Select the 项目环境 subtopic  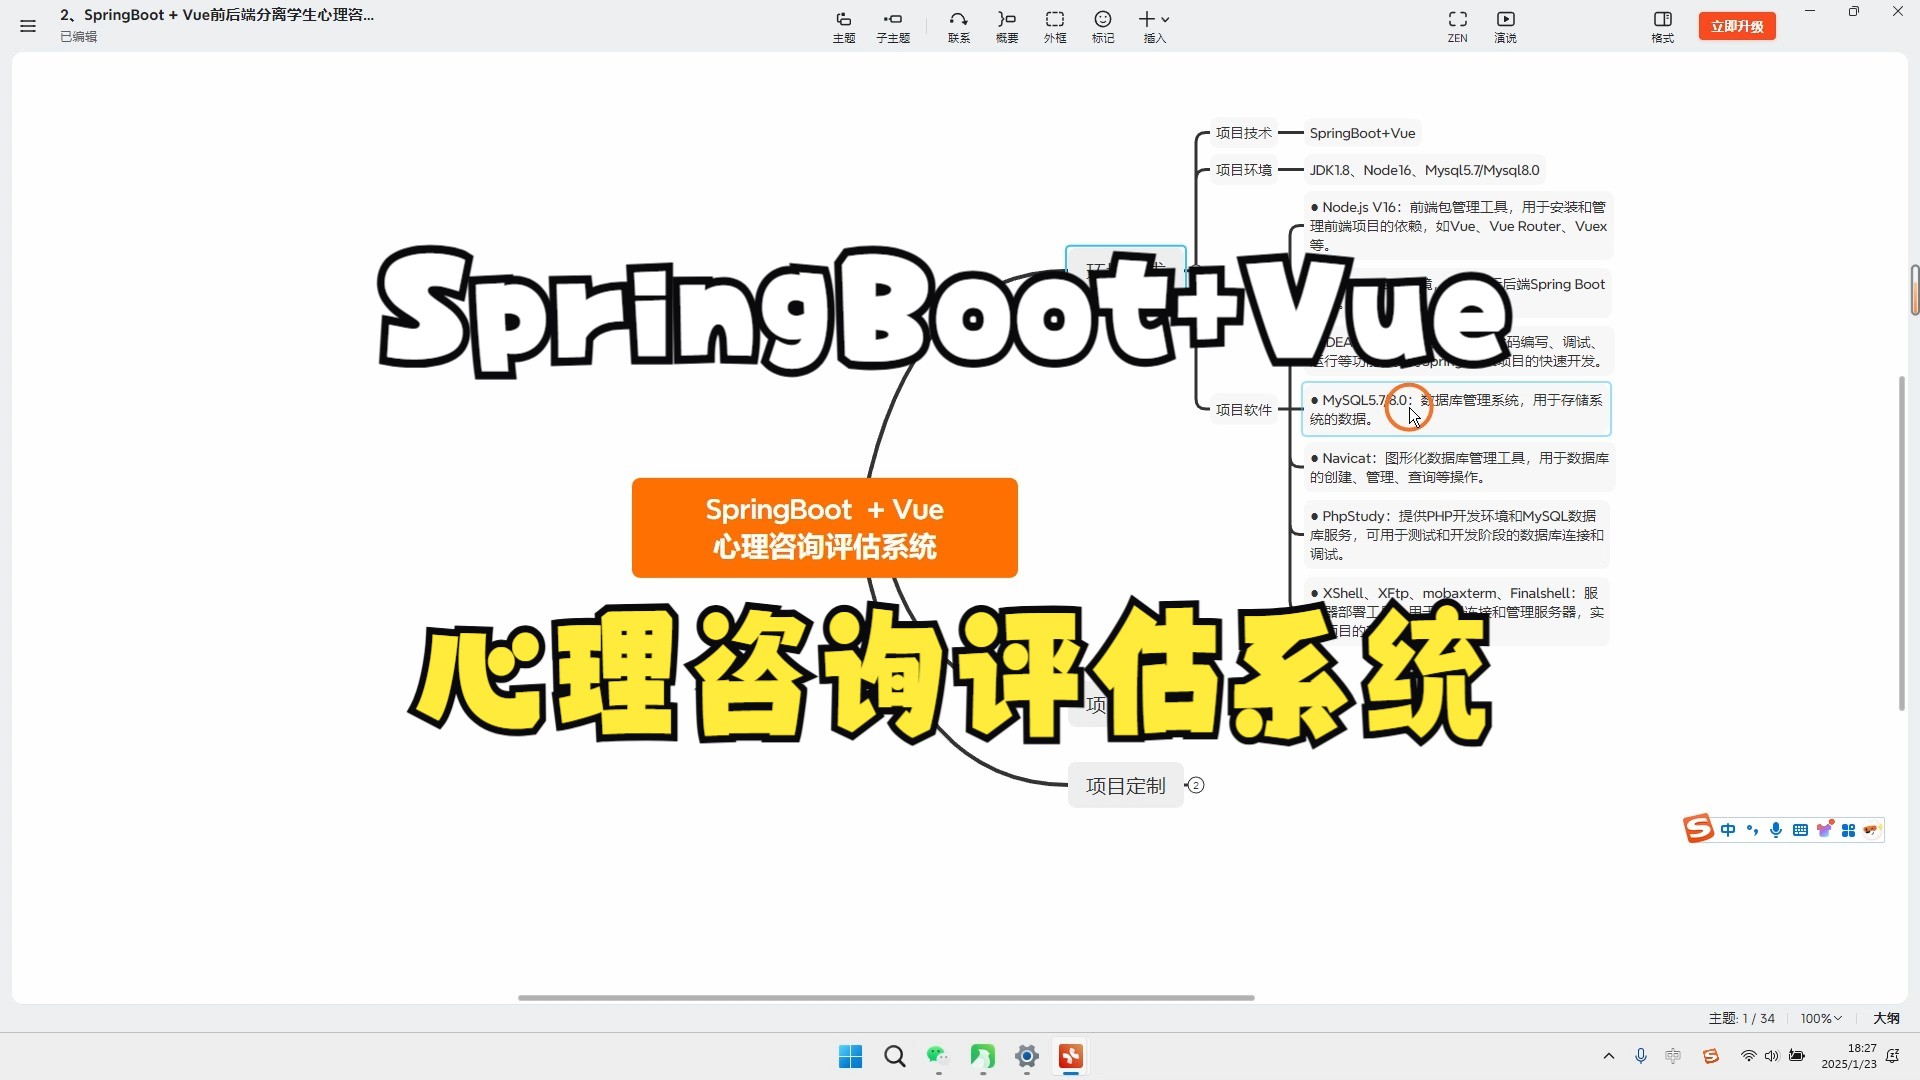point(1243,170)
